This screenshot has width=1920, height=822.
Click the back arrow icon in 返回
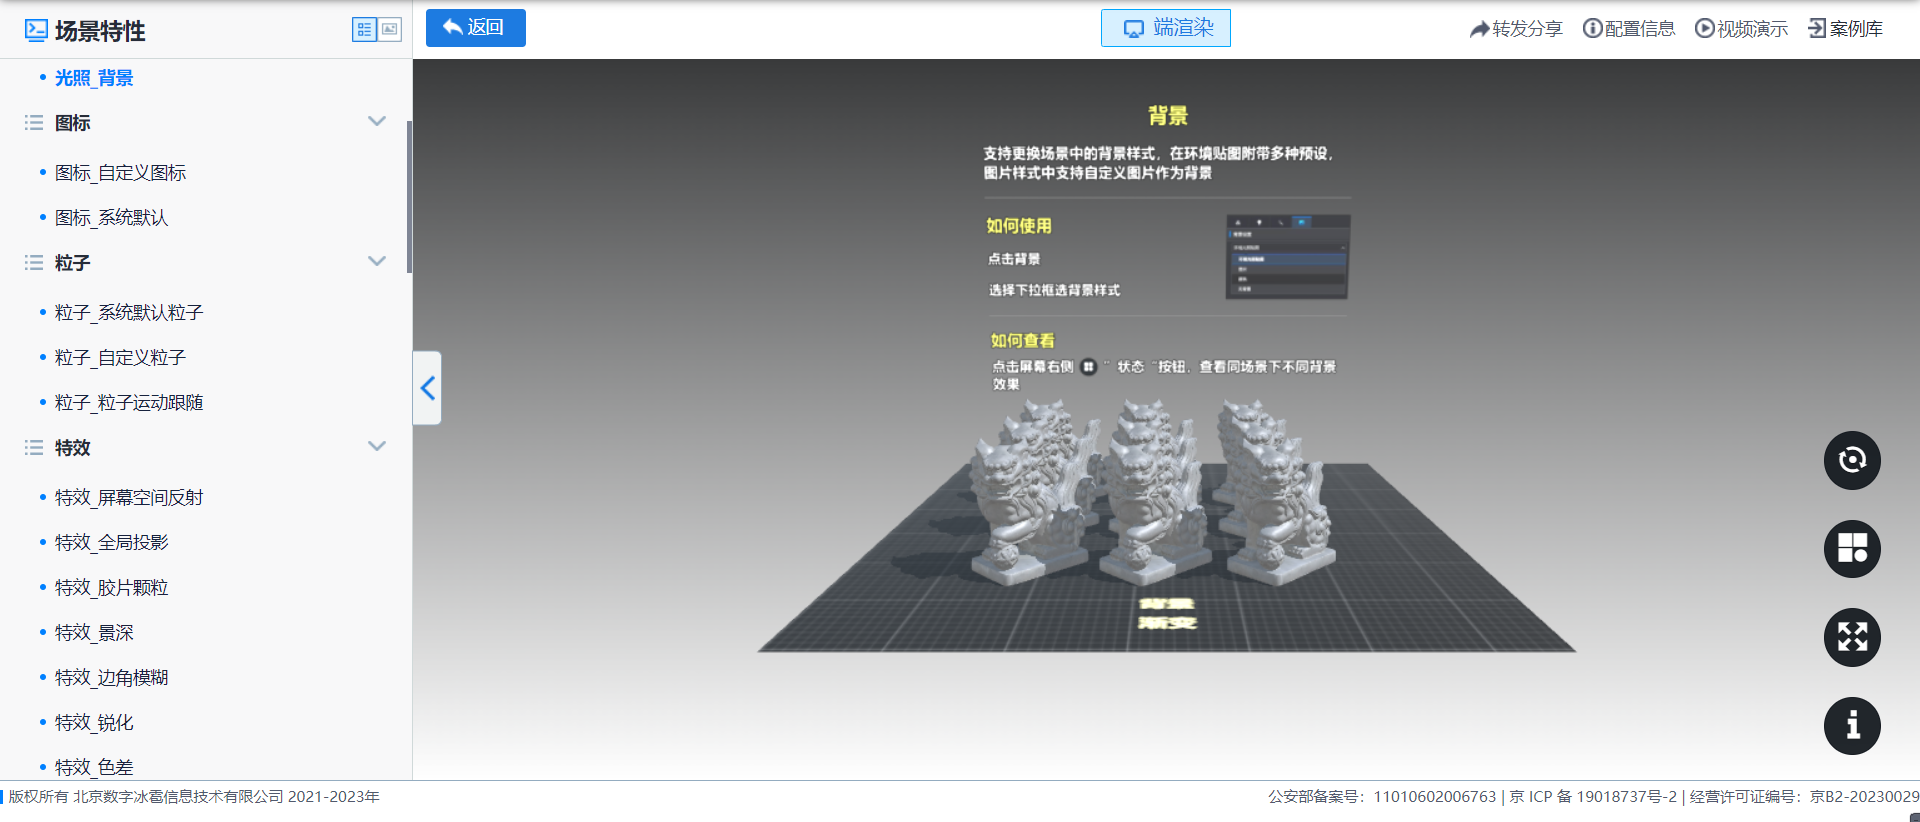(x=453, y=27)
